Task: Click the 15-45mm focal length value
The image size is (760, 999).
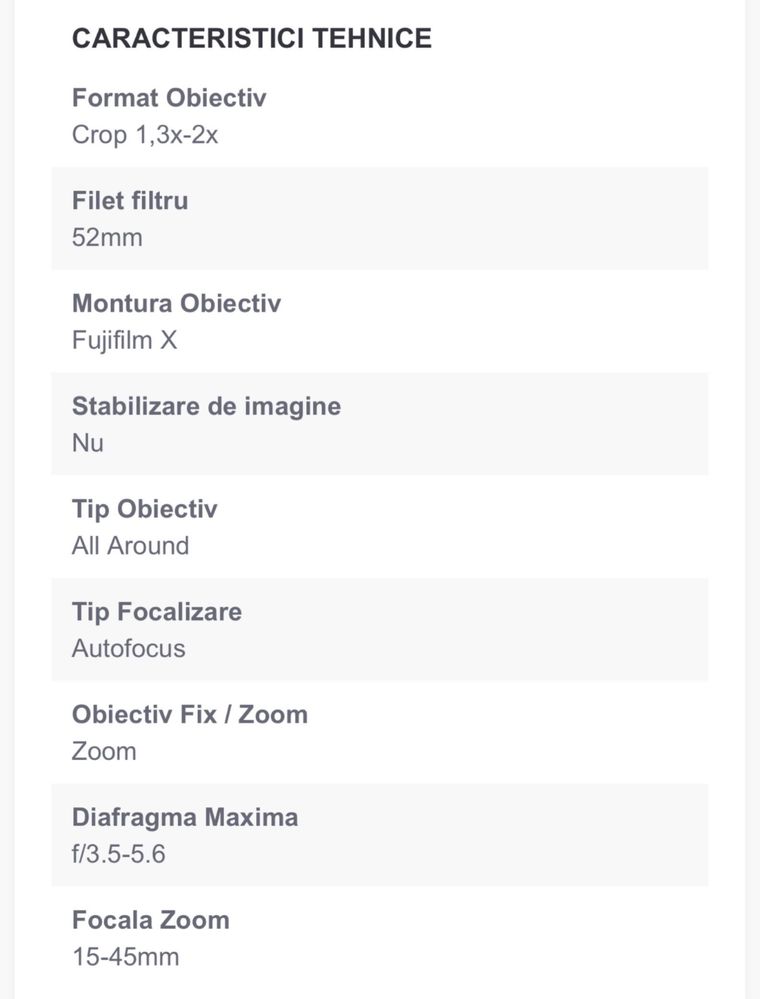Action: pos(125,957)
